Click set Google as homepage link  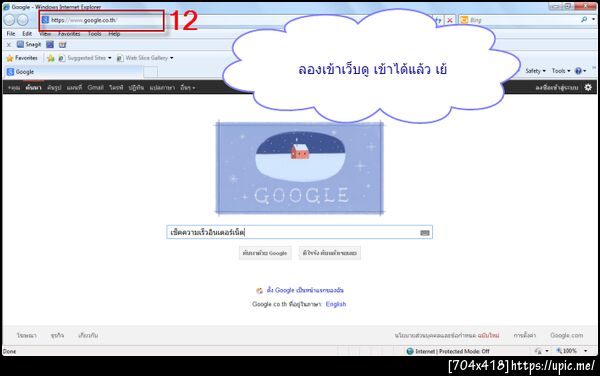pyautogui.click(x=305, y=290)
